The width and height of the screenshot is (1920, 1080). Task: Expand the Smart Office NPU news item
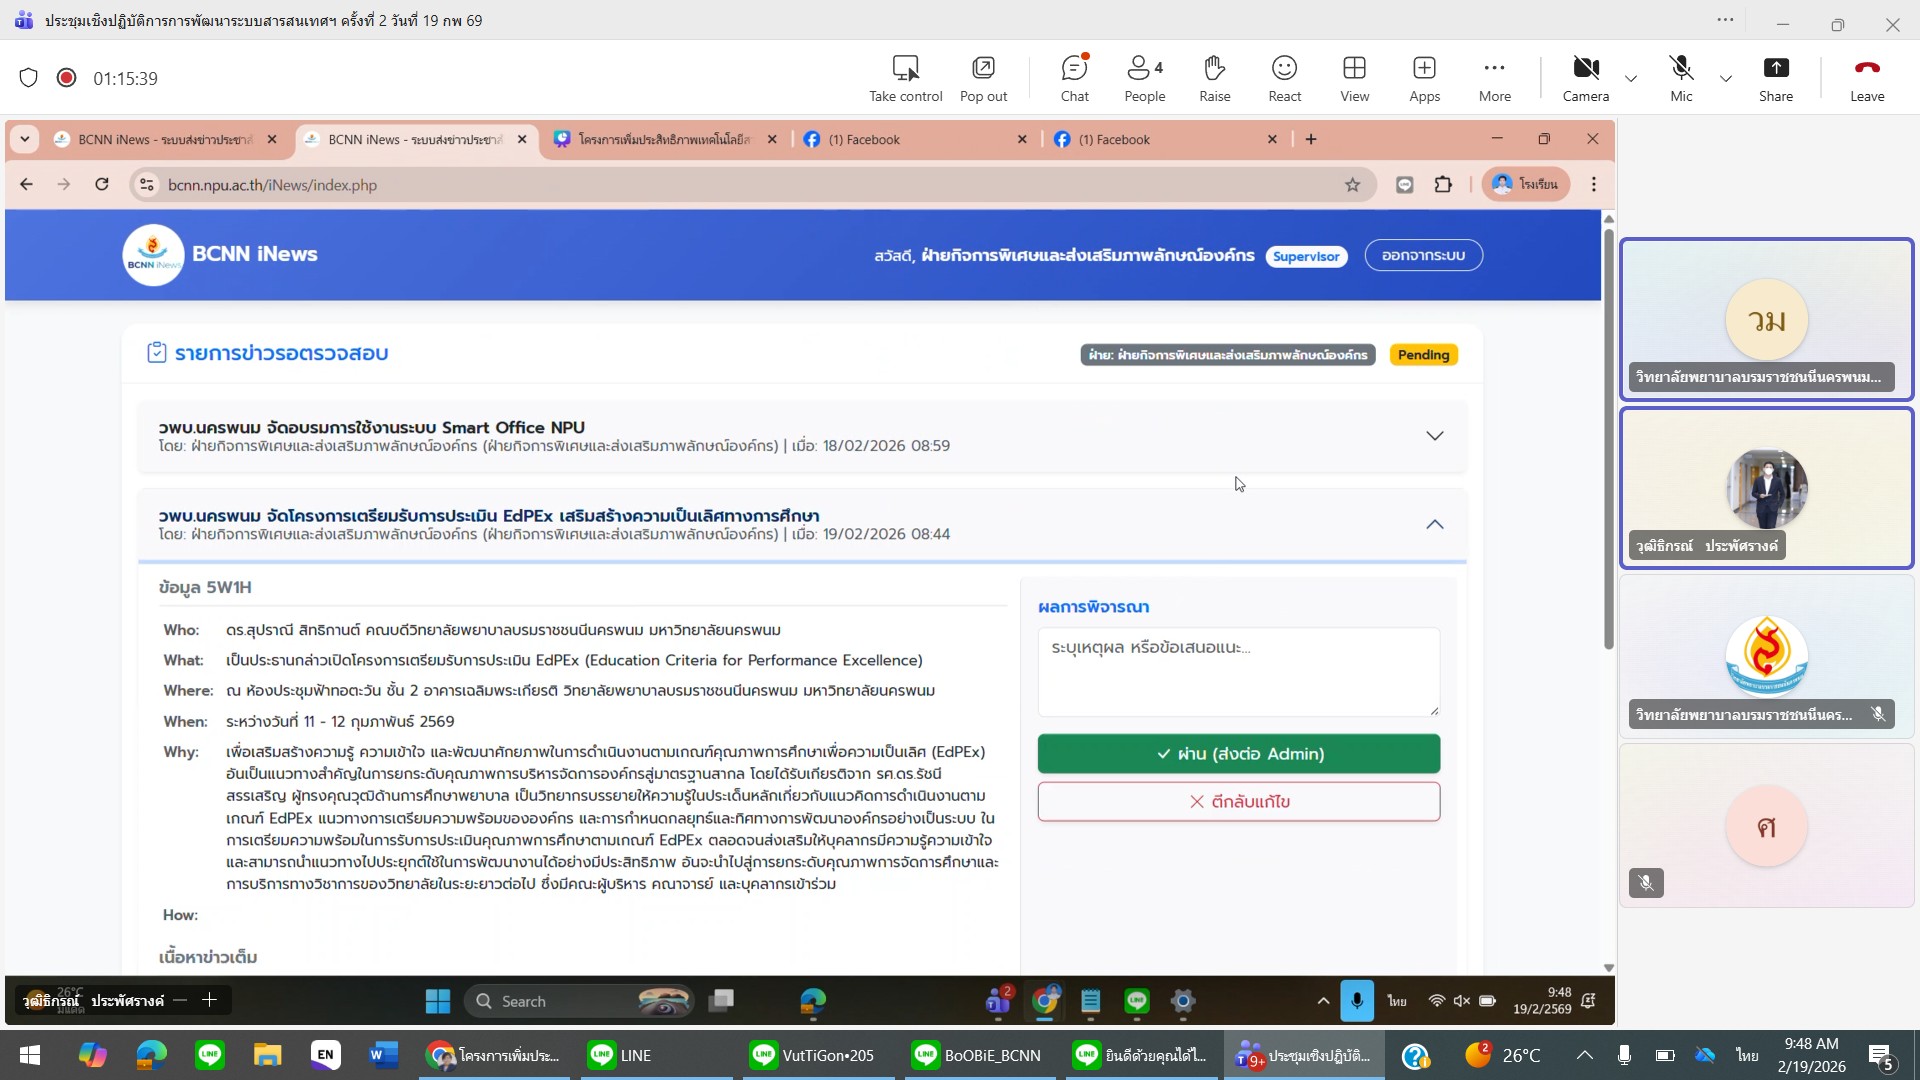click(x=1434, y=436)
